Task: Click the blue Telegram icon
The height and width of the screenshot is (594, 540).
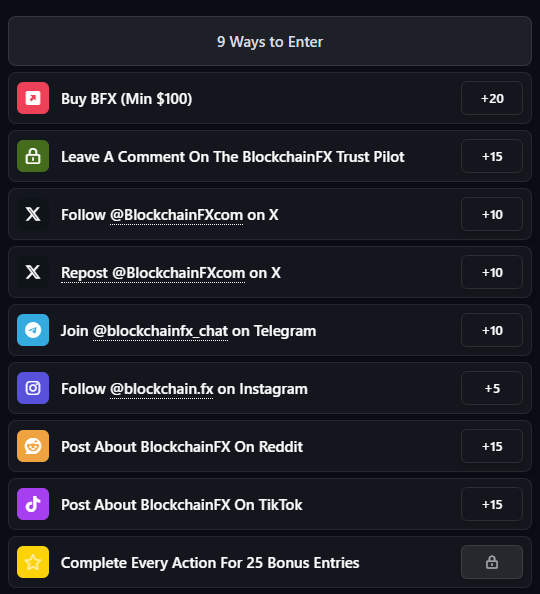Action: pos(33,330)
